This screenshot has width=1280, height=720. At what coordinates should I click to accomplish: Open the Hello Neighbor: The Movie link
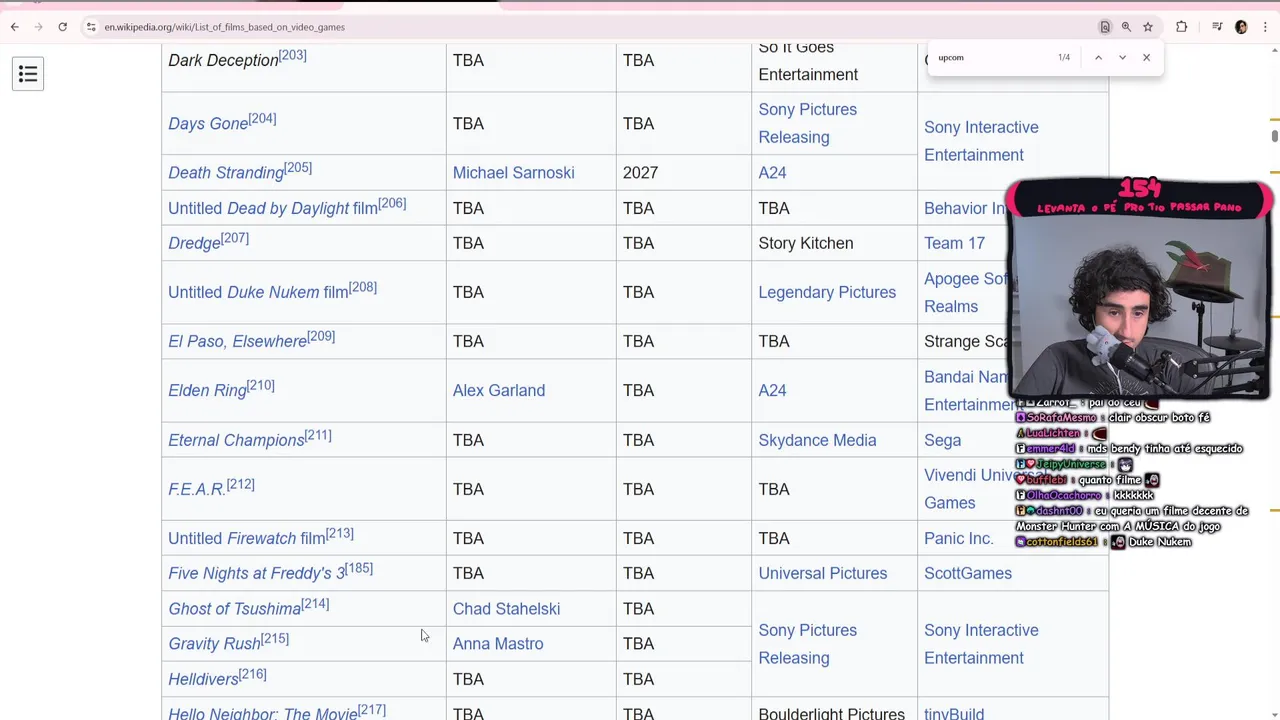coord(263,713)
